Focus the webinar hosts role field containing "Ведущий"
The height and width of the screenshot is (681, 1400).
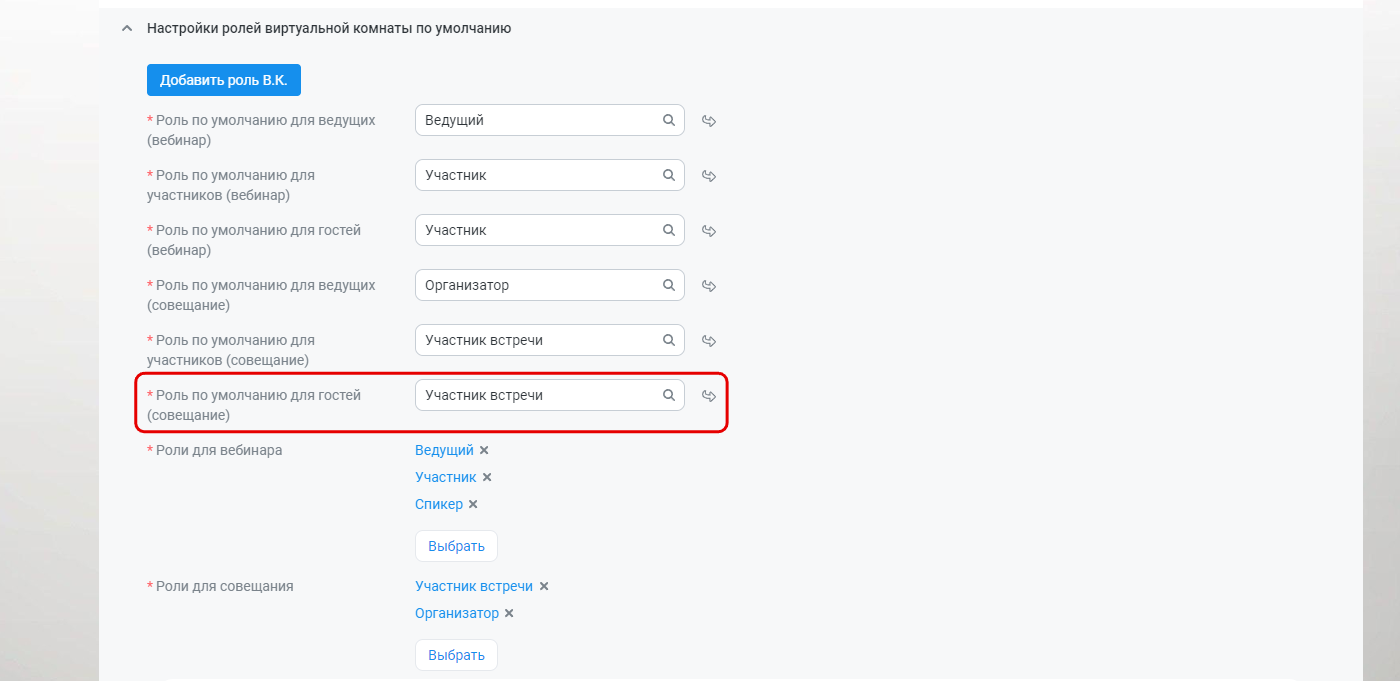pos(550,120)
